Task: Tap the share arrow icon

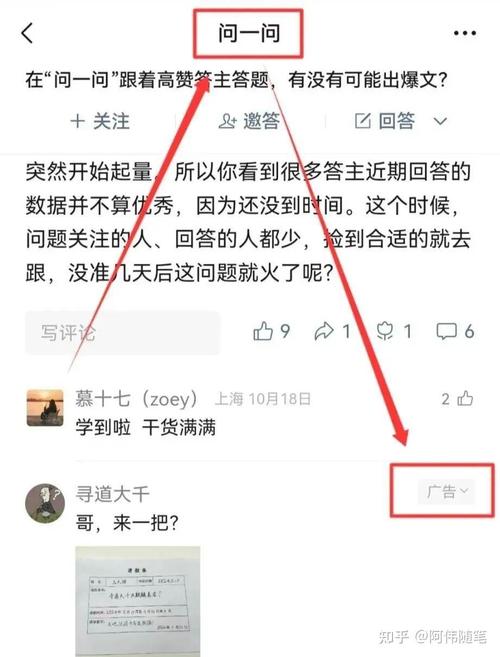Action: coord(324,331)
